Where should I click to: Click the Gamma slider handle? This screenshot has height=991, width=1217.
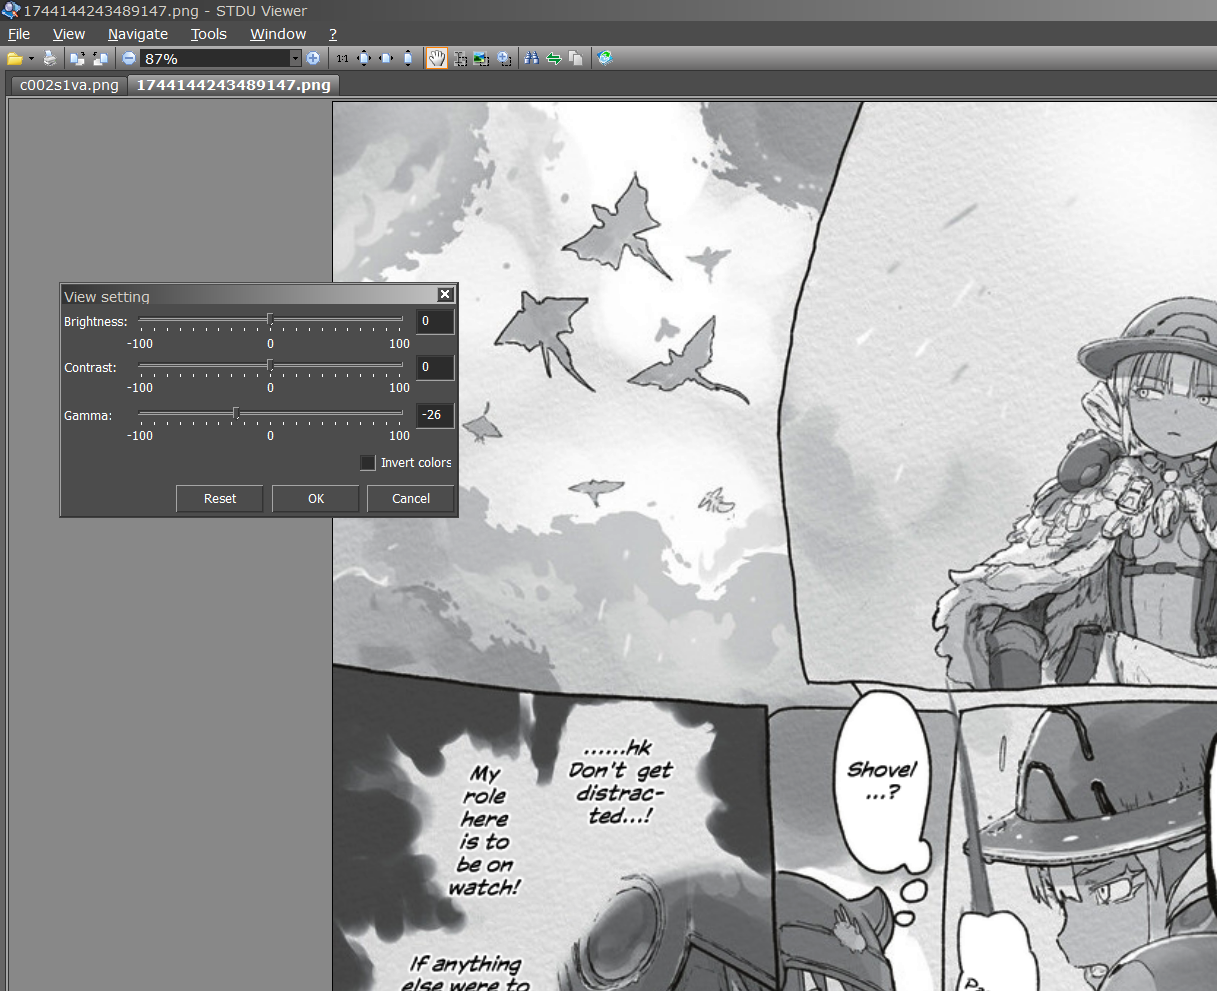pyautogui.click(x=236, y=413)
